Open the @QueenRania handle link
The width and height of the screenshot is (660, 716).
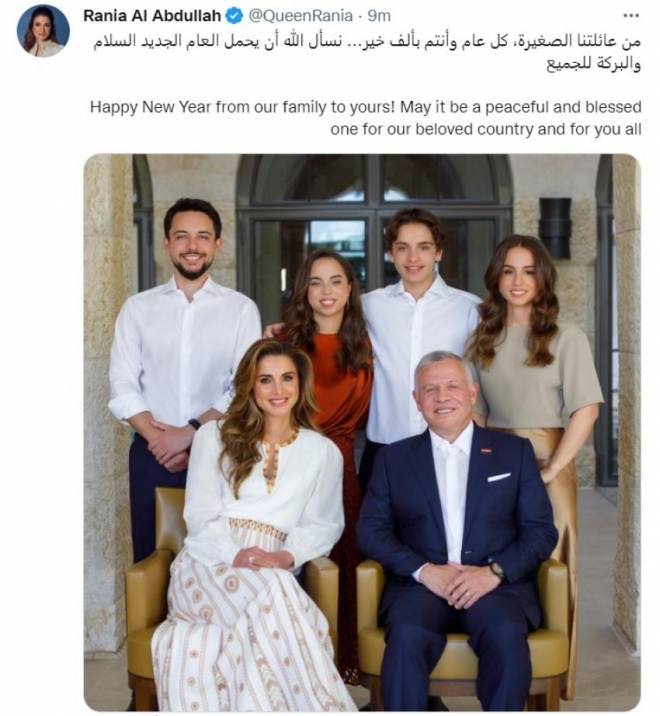click(x=301, y=16)
